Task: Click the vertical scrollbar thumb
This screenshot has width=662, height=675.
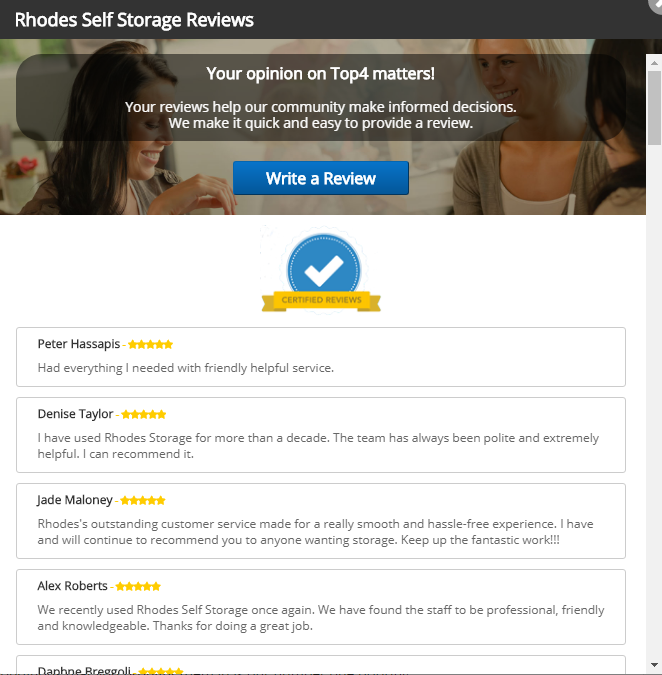Action: (654, 108)
